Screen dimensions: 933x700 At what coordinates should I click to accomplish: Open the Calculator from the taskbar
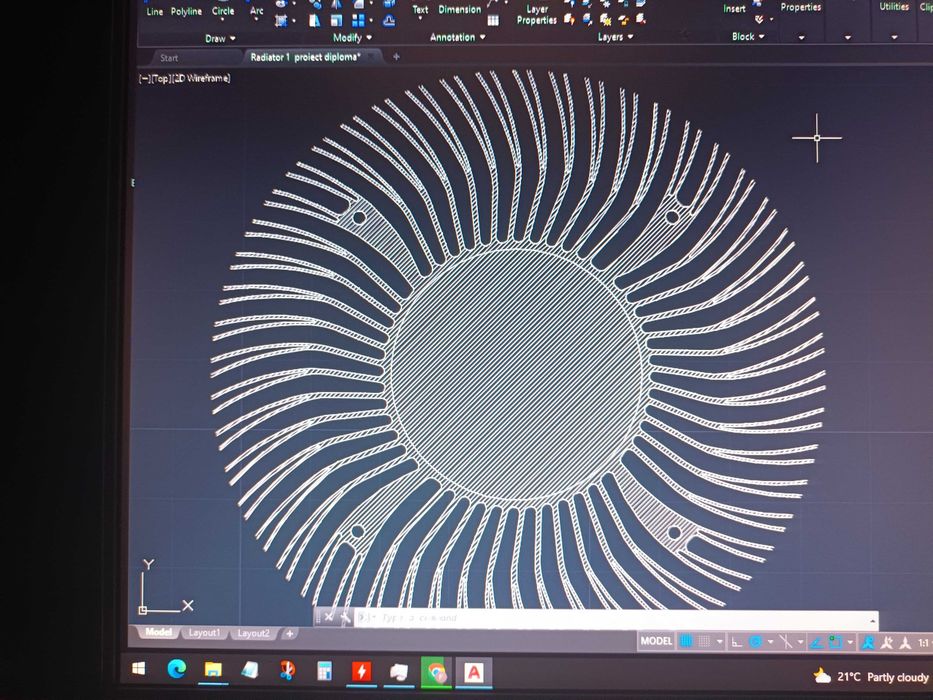pos(324,671)
